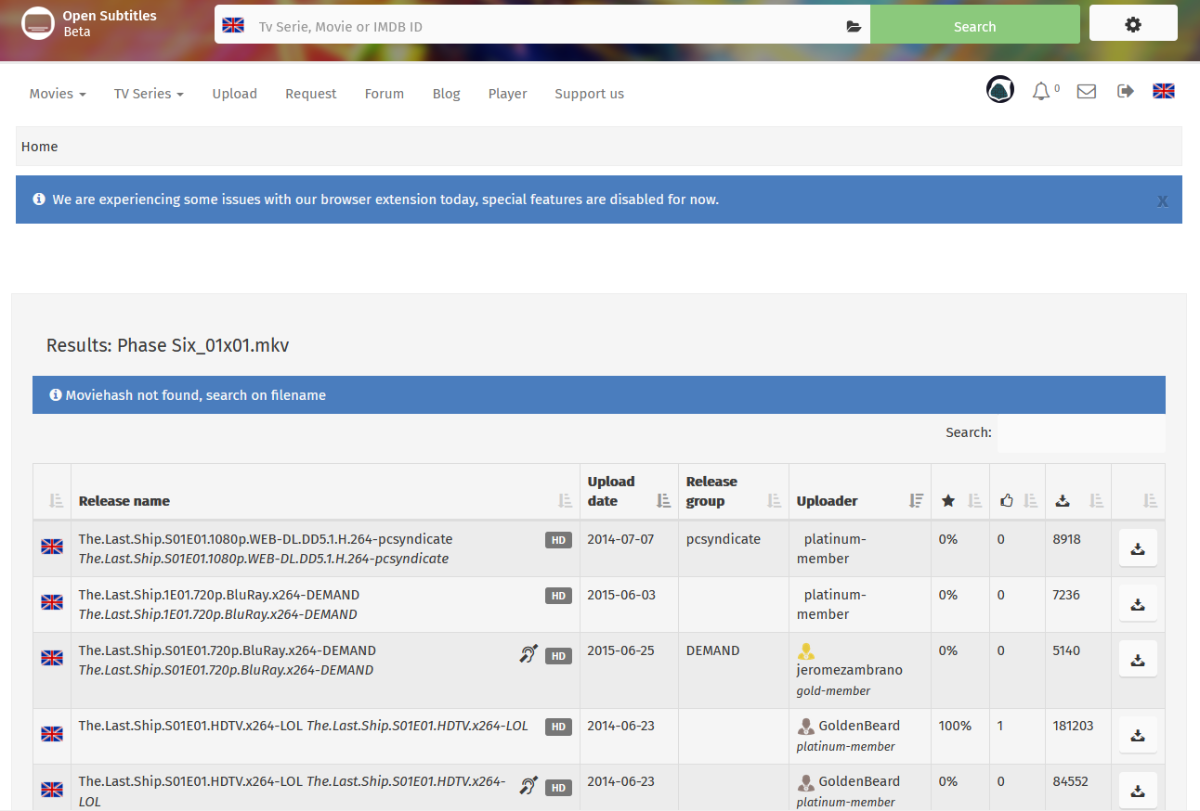Open The.Last.Ship.S01E01.720p.BluRay.x264-DEMAND release

(227, 651)
